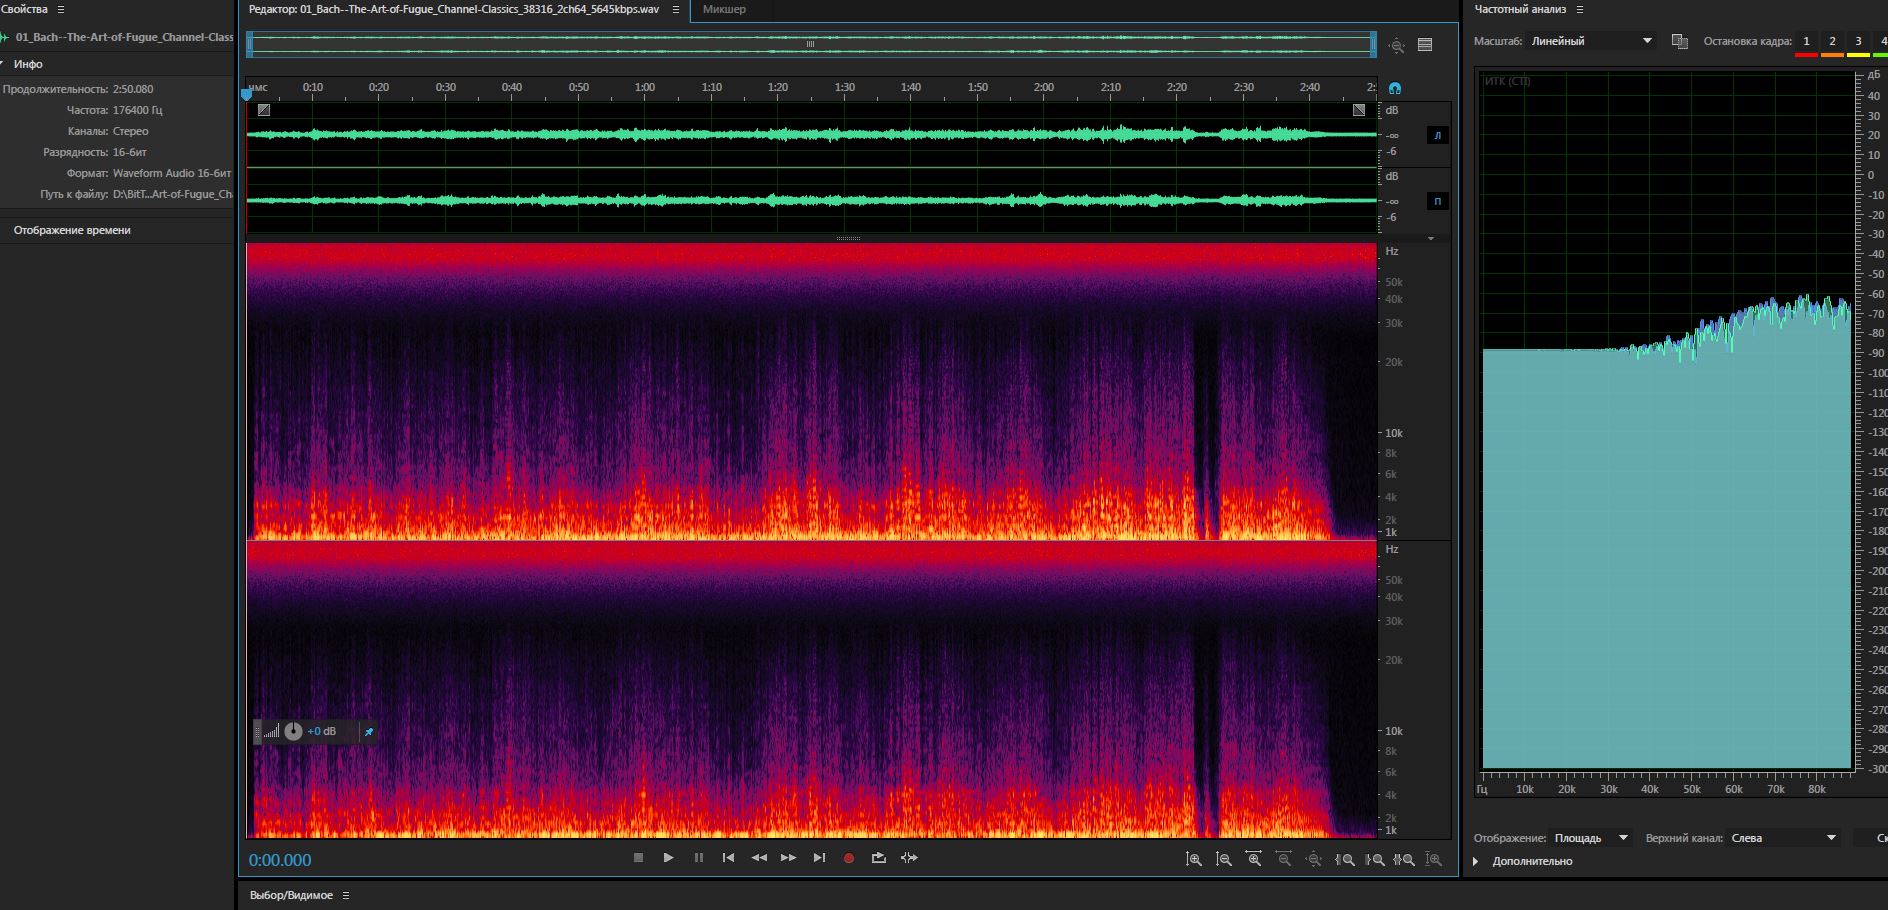Open the Отображение dropdown showing Площадь
1888x910 pixels.
coord(1591,838)
